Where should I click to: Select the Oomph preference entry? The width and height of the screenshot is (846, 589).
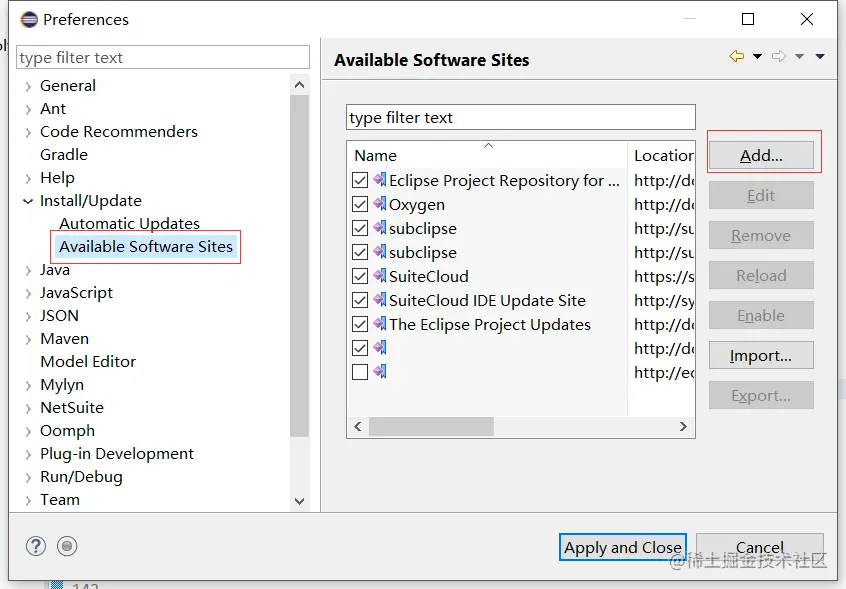pyautogui.click(x=67, y=431)
